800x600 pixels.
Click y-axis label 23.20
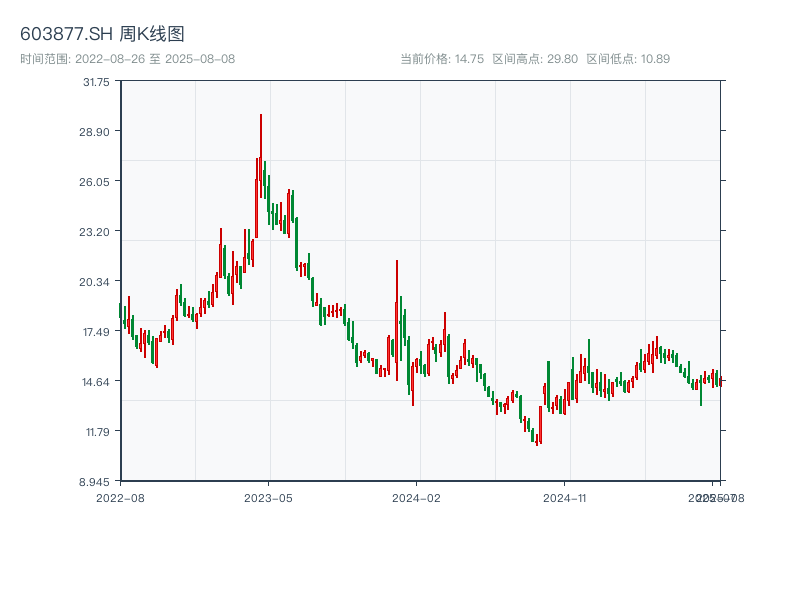coord(94,232)
